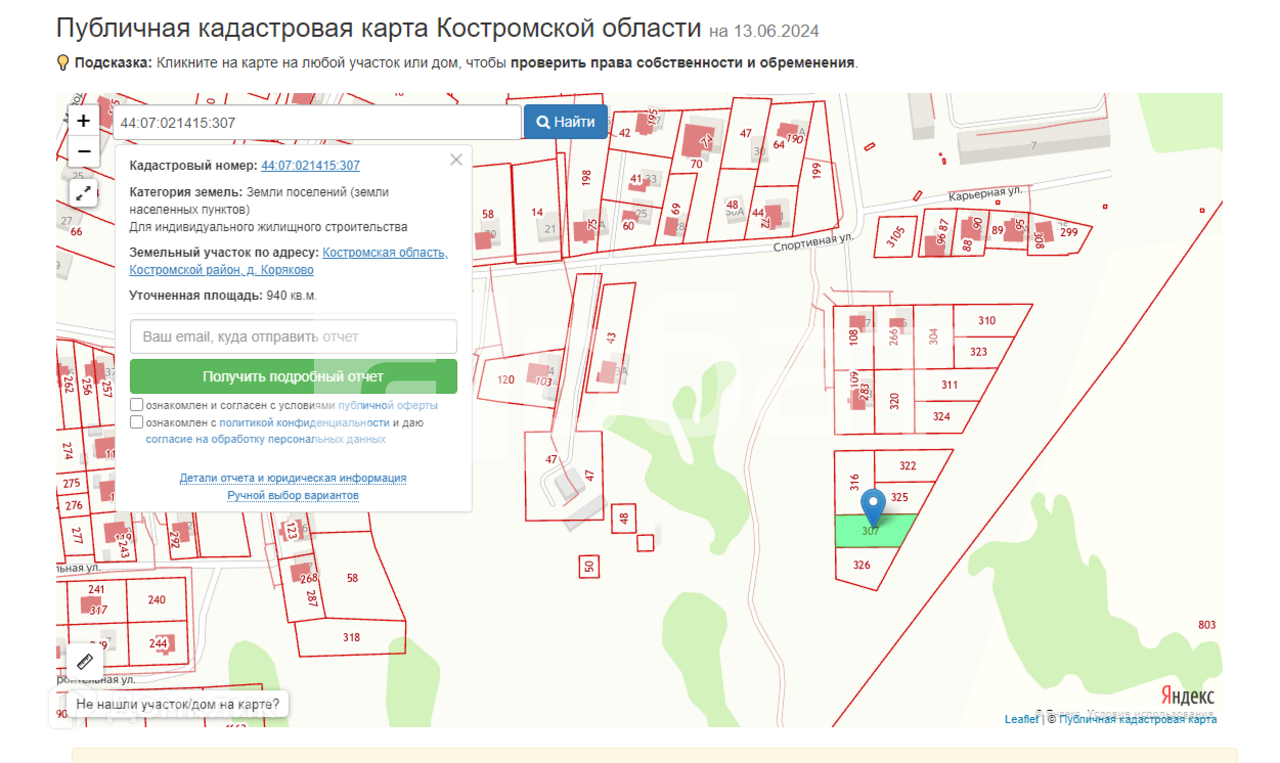
Task: Open the Leaflet attribution link
Action: point(1021,719)
